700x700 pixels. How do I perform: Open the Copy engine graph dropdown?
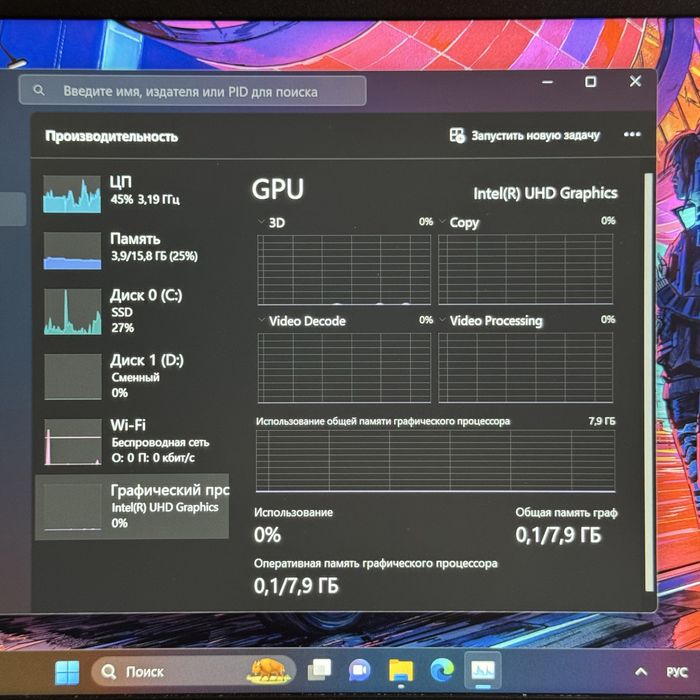(442, 221)
